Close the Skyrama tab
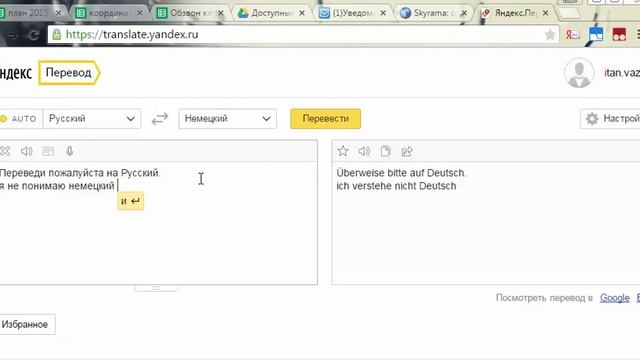Screen dimensions: 640x360 click(464, 13)
